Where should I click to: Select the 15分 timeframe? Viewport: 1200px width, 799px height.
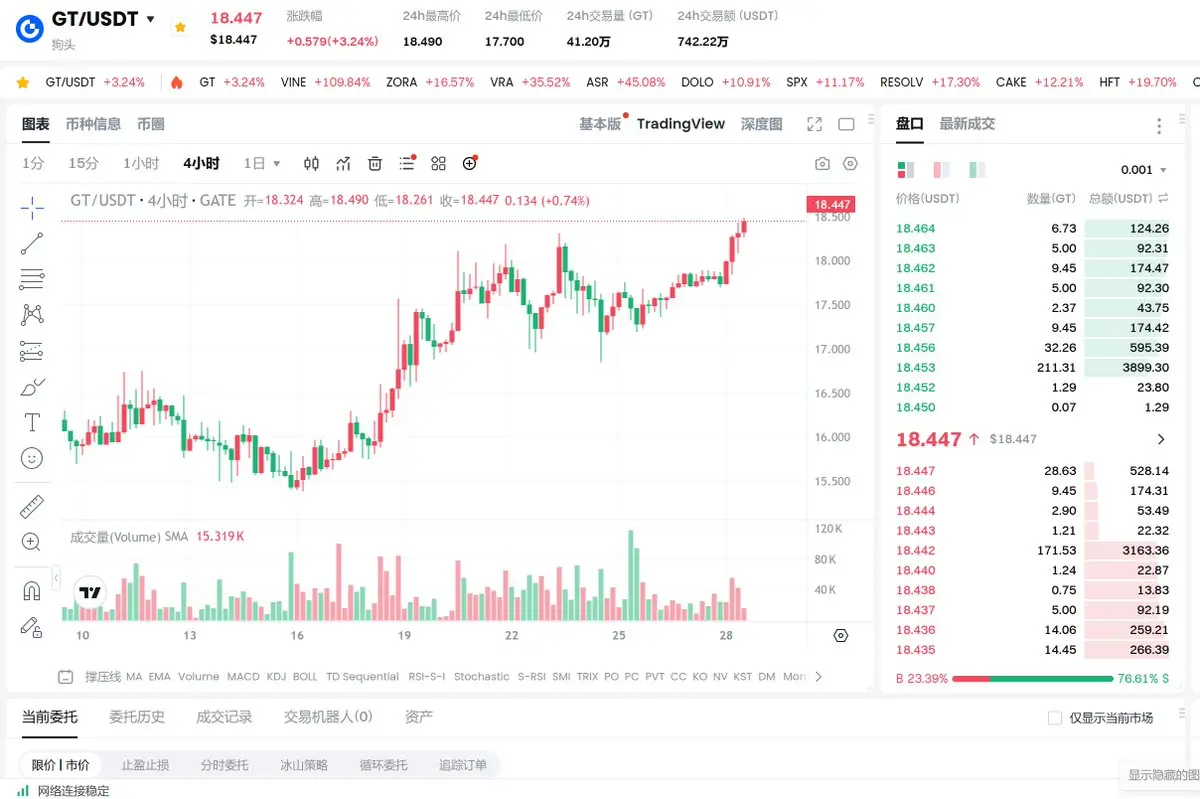[84, 163]
